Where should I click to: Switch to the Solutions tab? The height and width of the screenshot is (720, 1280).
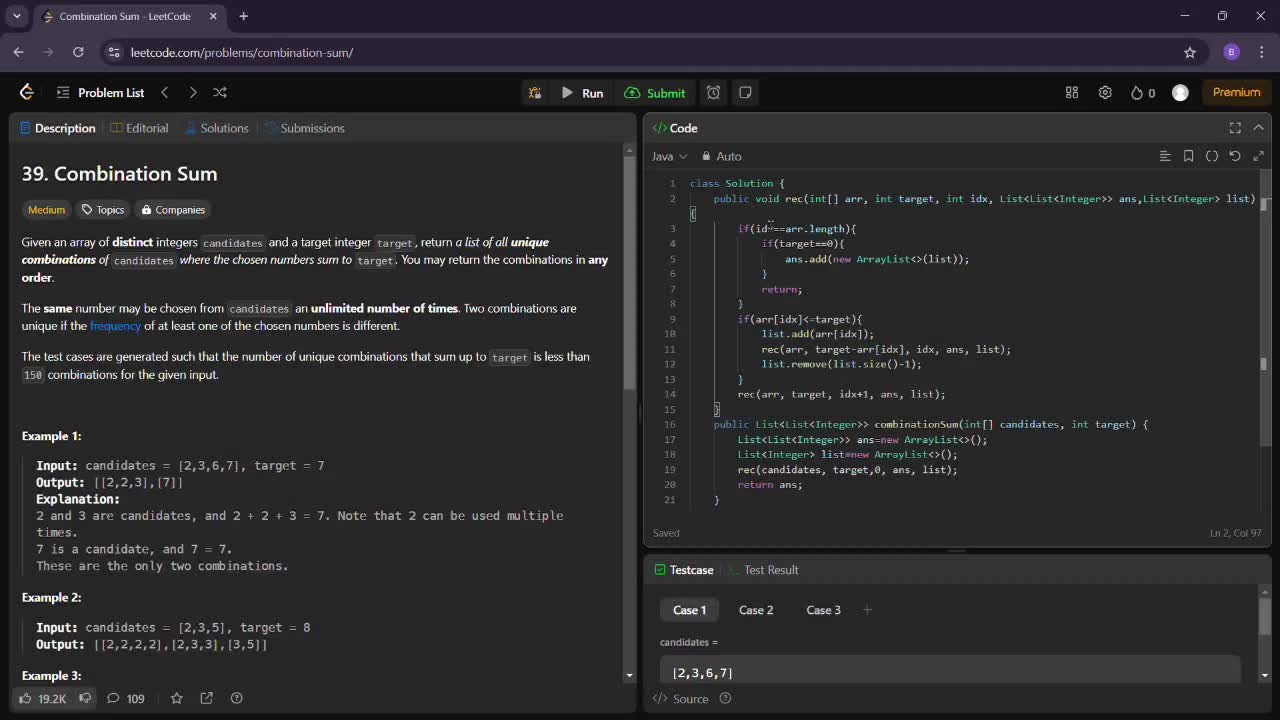tap(216, 128)
